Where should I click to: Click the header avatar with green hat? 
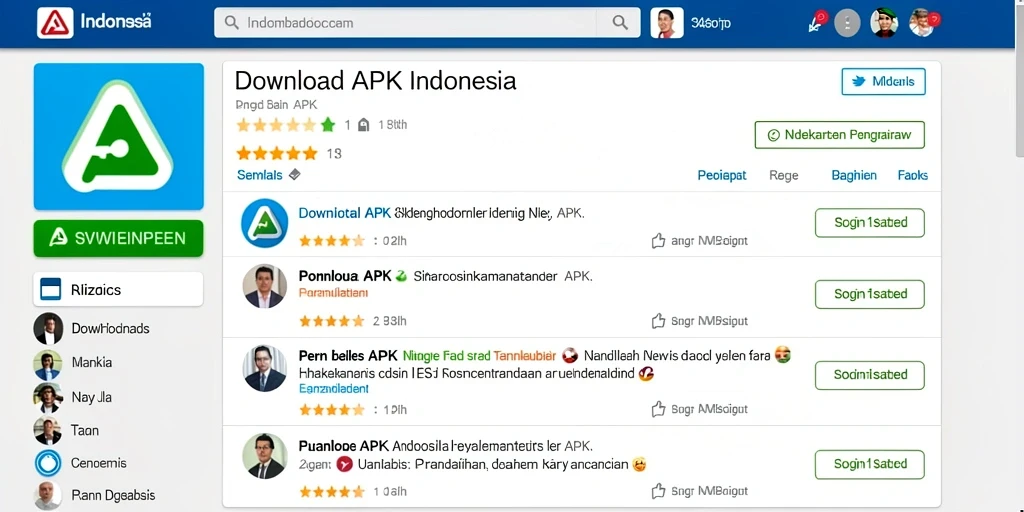(x=884, y=22)
